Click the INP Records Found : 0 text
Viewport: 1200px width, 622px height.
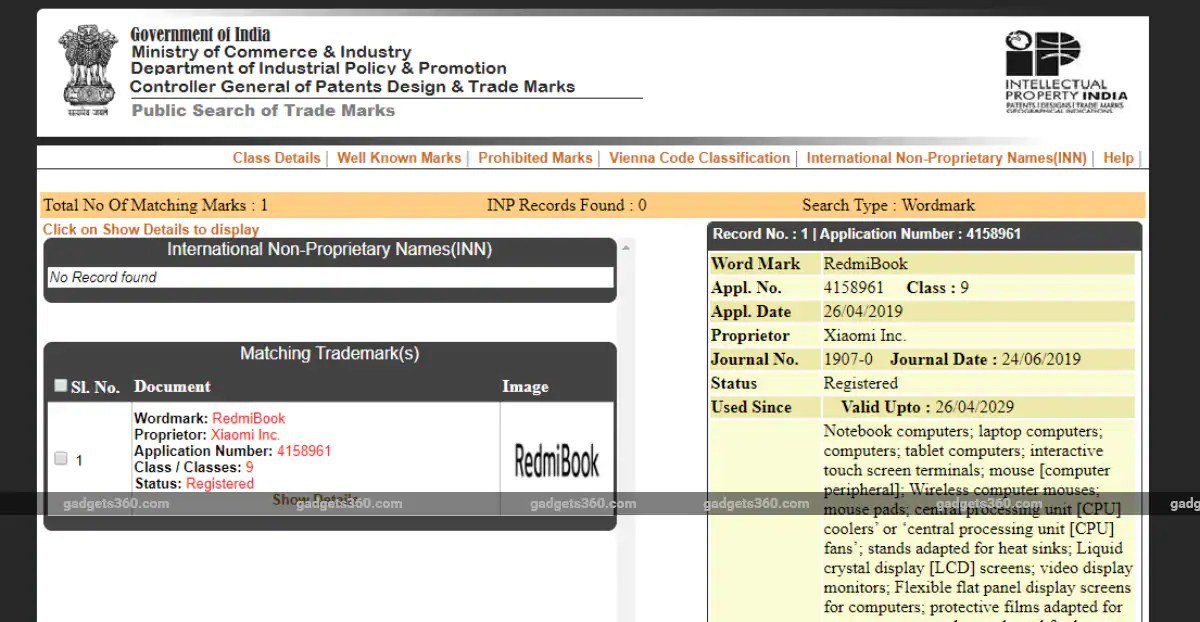(x=567, y=205)
